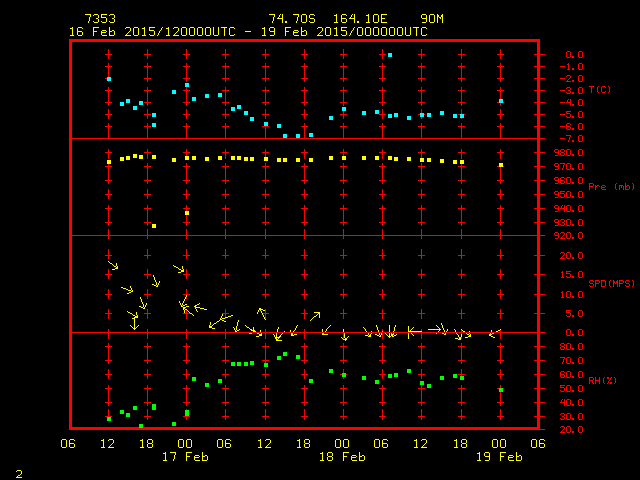Image resolution: width=640 pixels, height=480 pixels.
Task: Click the T(C) temperature axis label
Action: (x=599, y=90)
